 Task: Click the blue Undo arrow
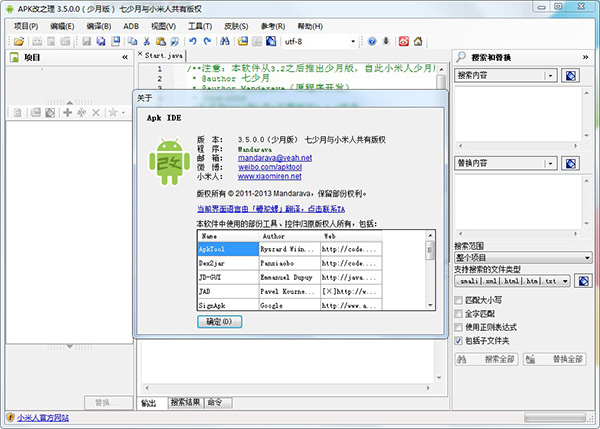193,41
